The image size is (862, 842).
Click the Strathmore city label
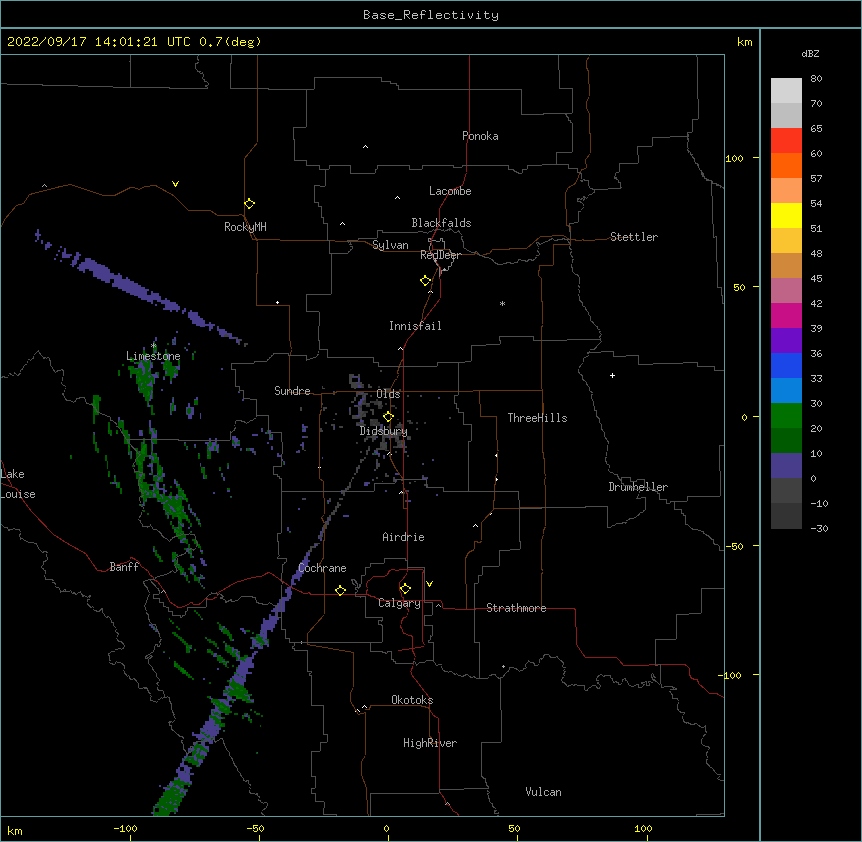click(516, 608)
